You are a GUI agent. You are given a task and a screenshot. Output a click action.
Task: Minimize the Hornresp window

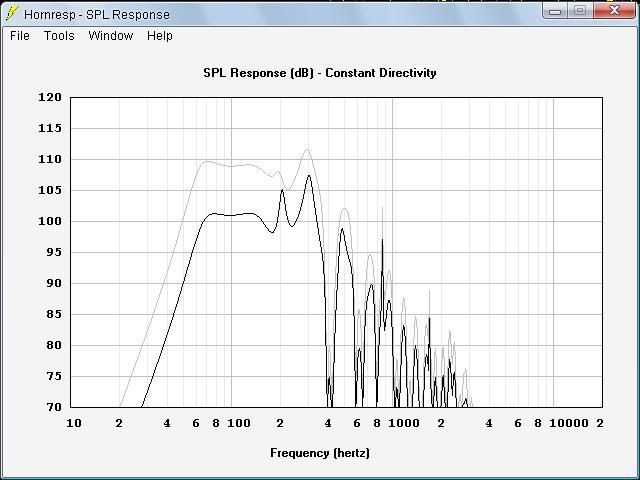pyautogui.click(x=557, y=11)
